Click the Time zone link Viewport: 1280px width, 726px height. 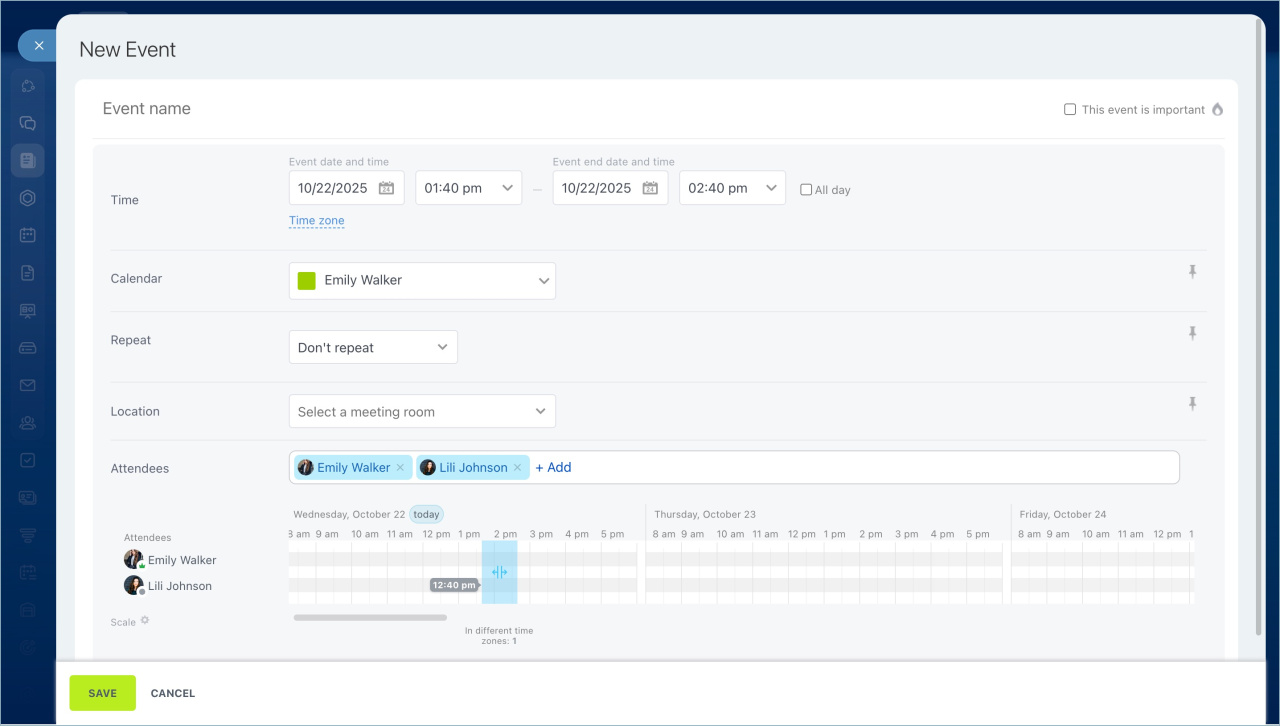pos(316,221)
